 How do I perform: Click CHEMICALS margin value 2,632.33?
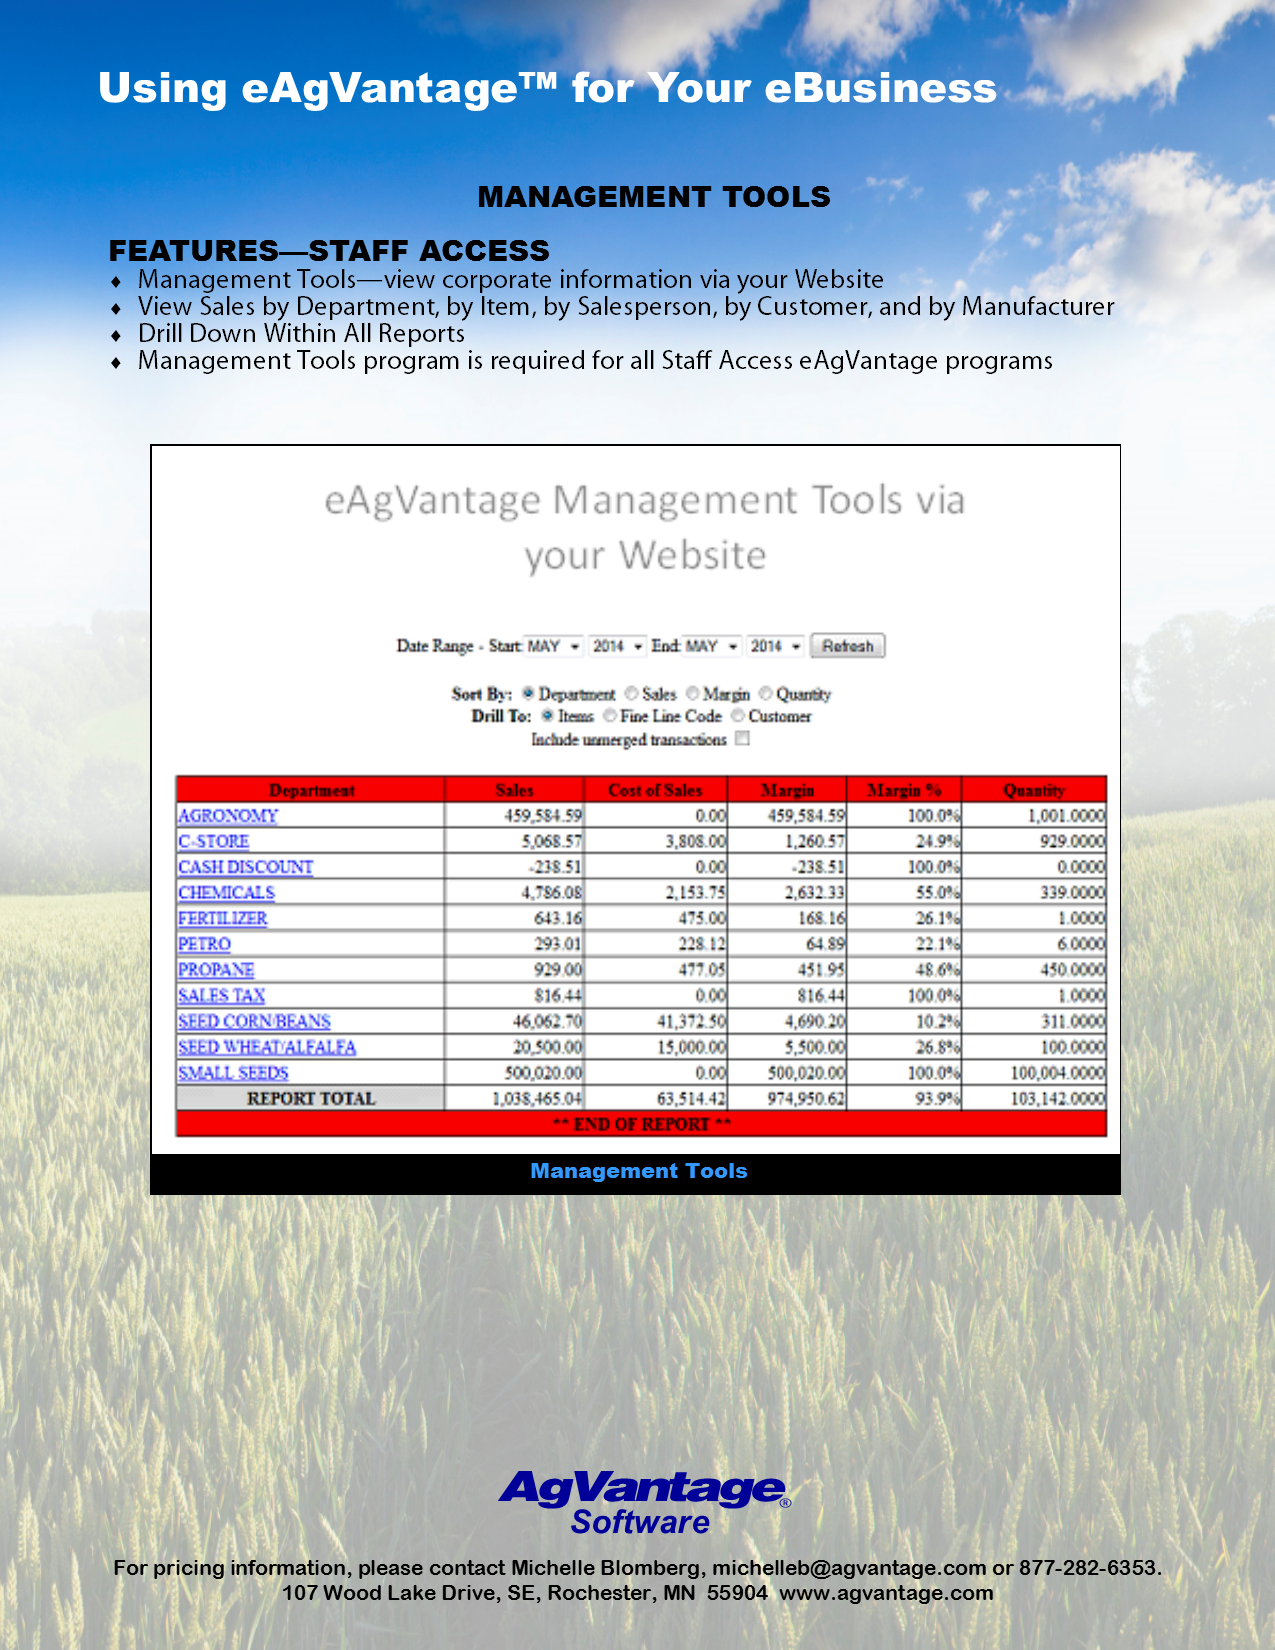(x=814, y=892)
